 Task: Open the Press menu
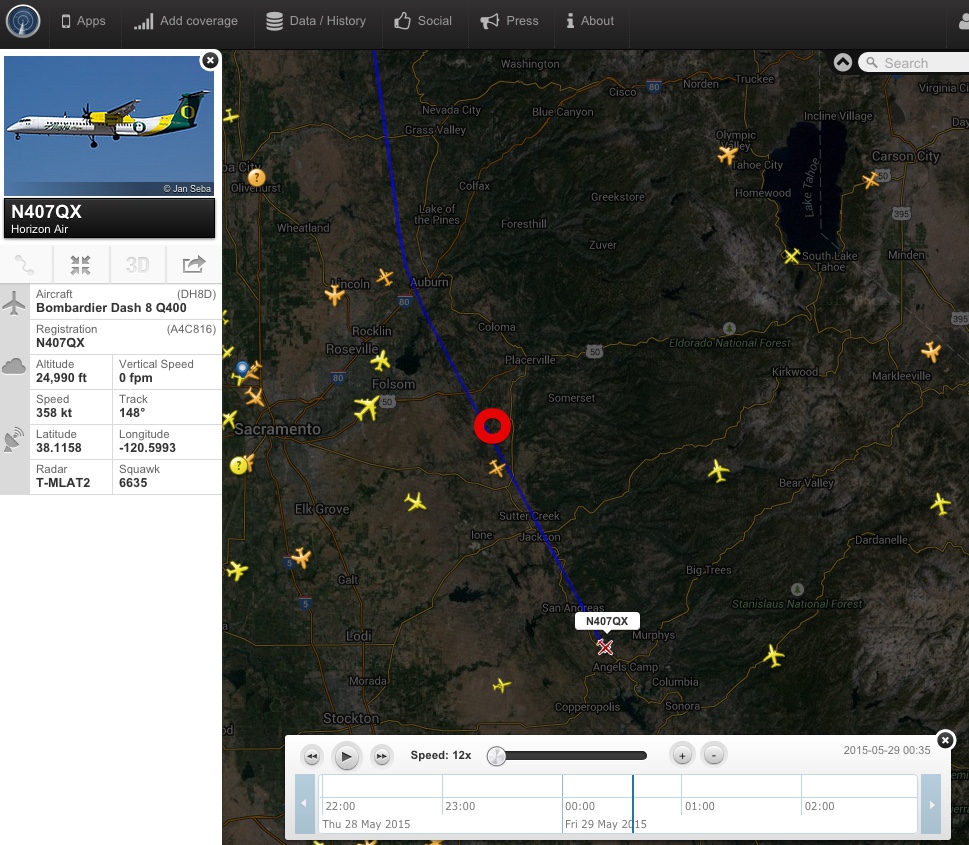click(509, 21)
